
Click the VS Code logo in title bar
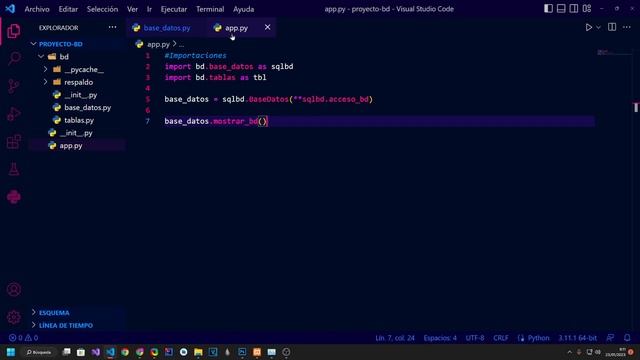click(10, 9)
